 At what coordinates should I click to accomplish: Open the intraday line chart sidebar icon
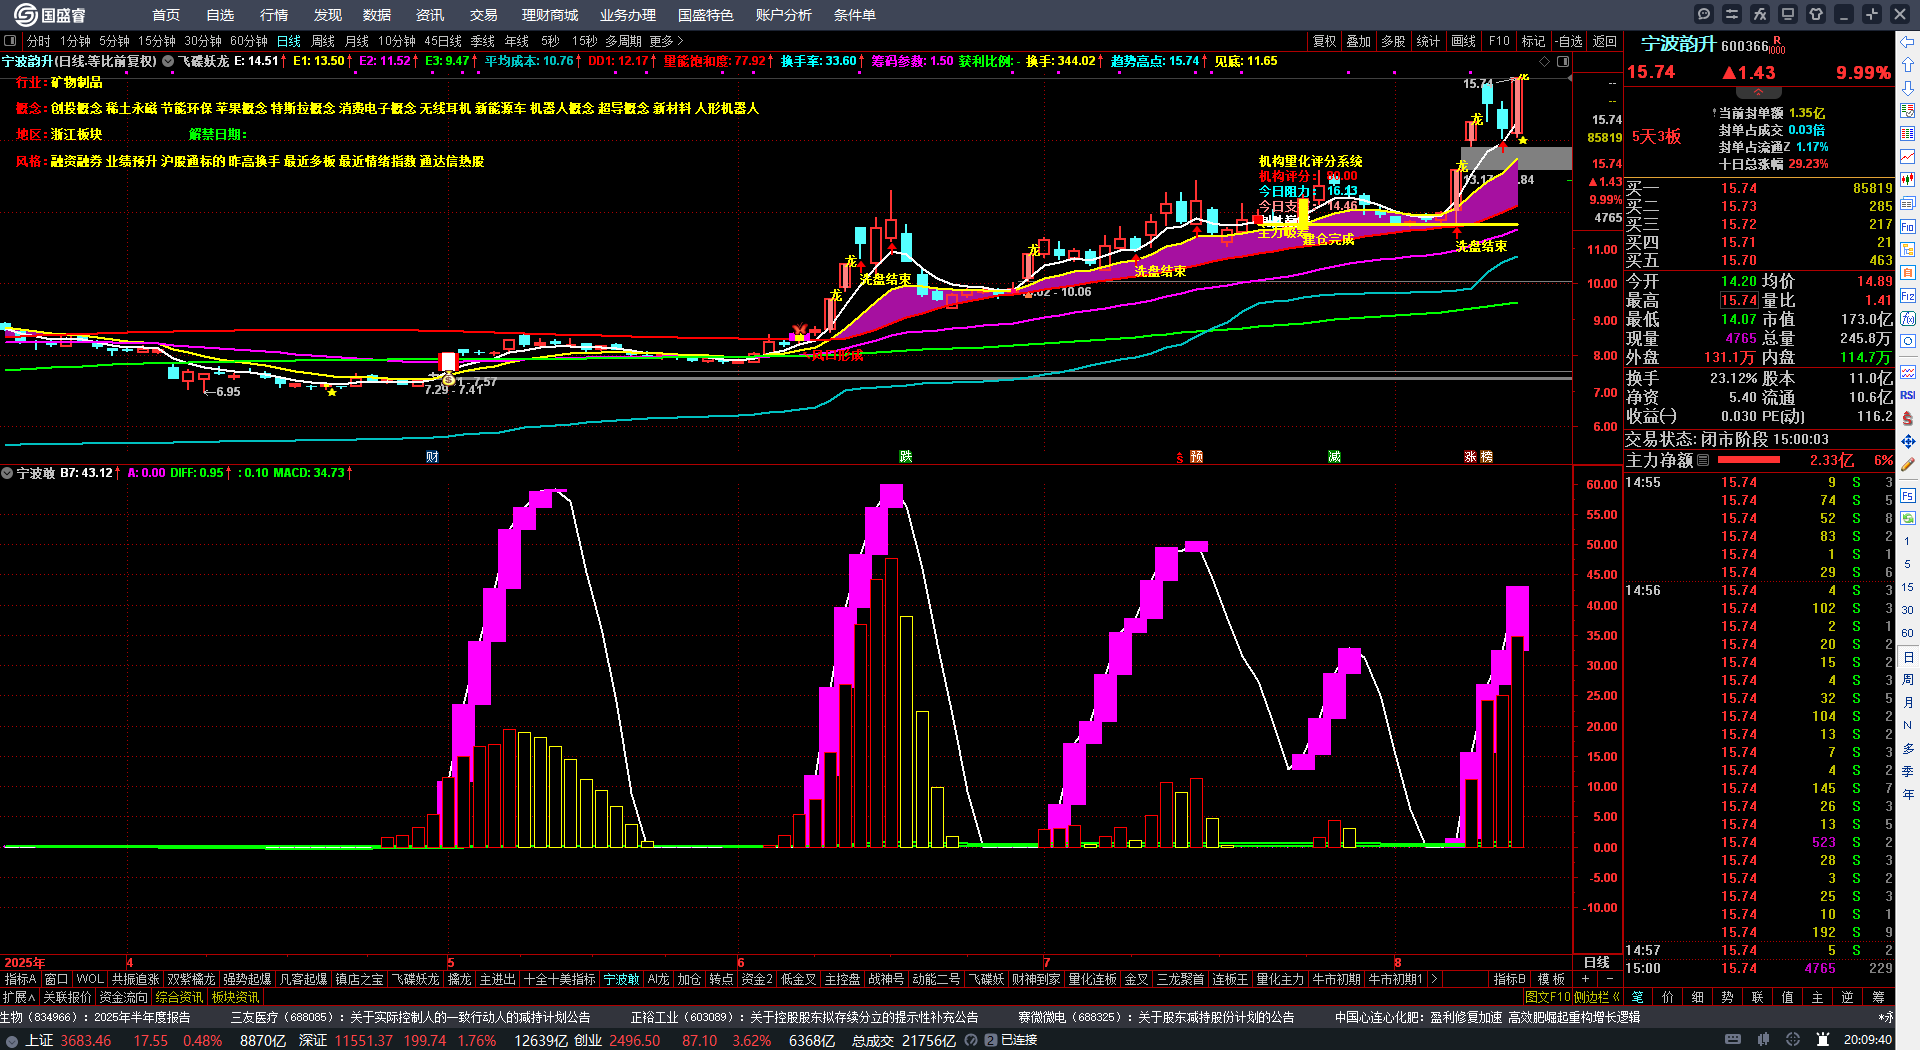[x=1908, y=157]
